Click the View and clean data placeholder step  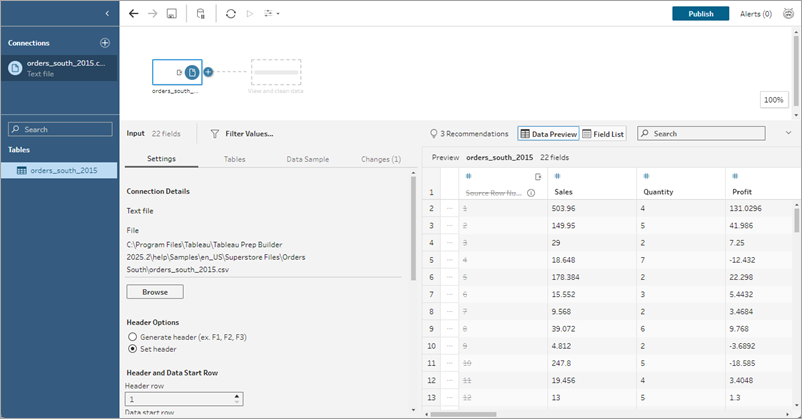pos(276,72)
